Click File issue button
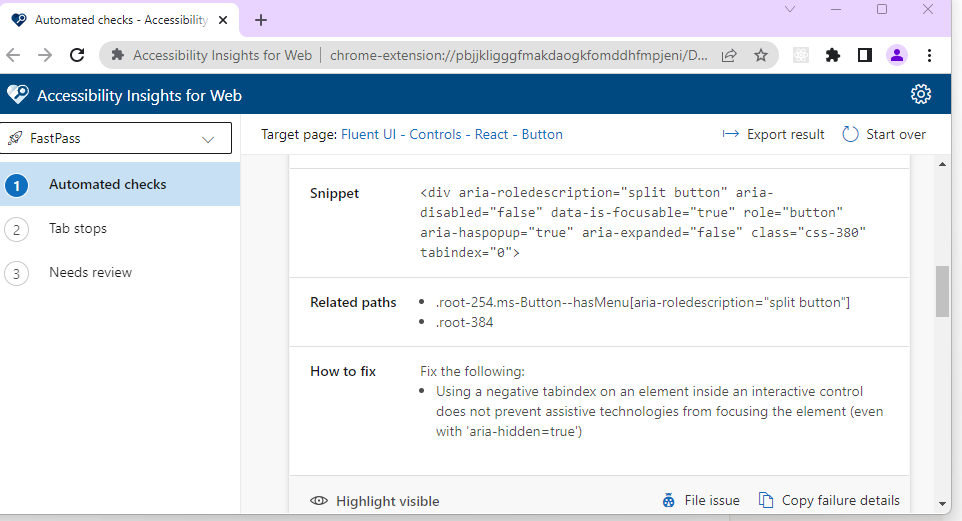 [x=701, y=501]
